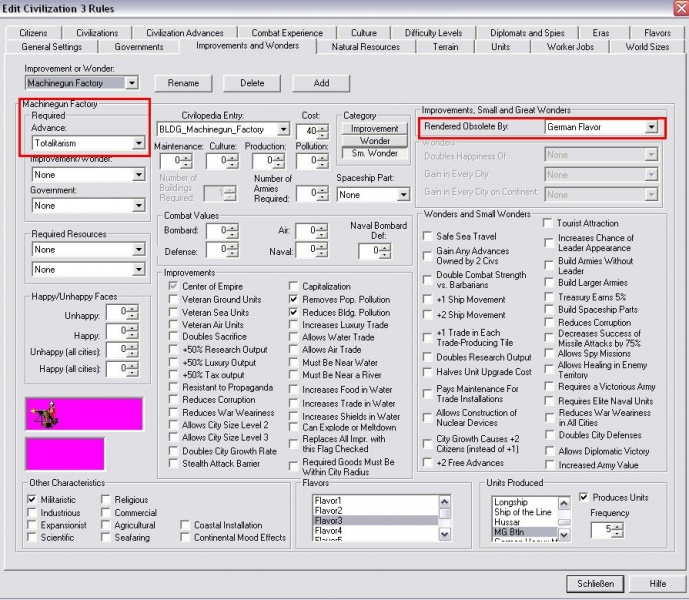
Task: Toggle the Militaristic characteristic checkbox
Action: [x=32, y=500]
